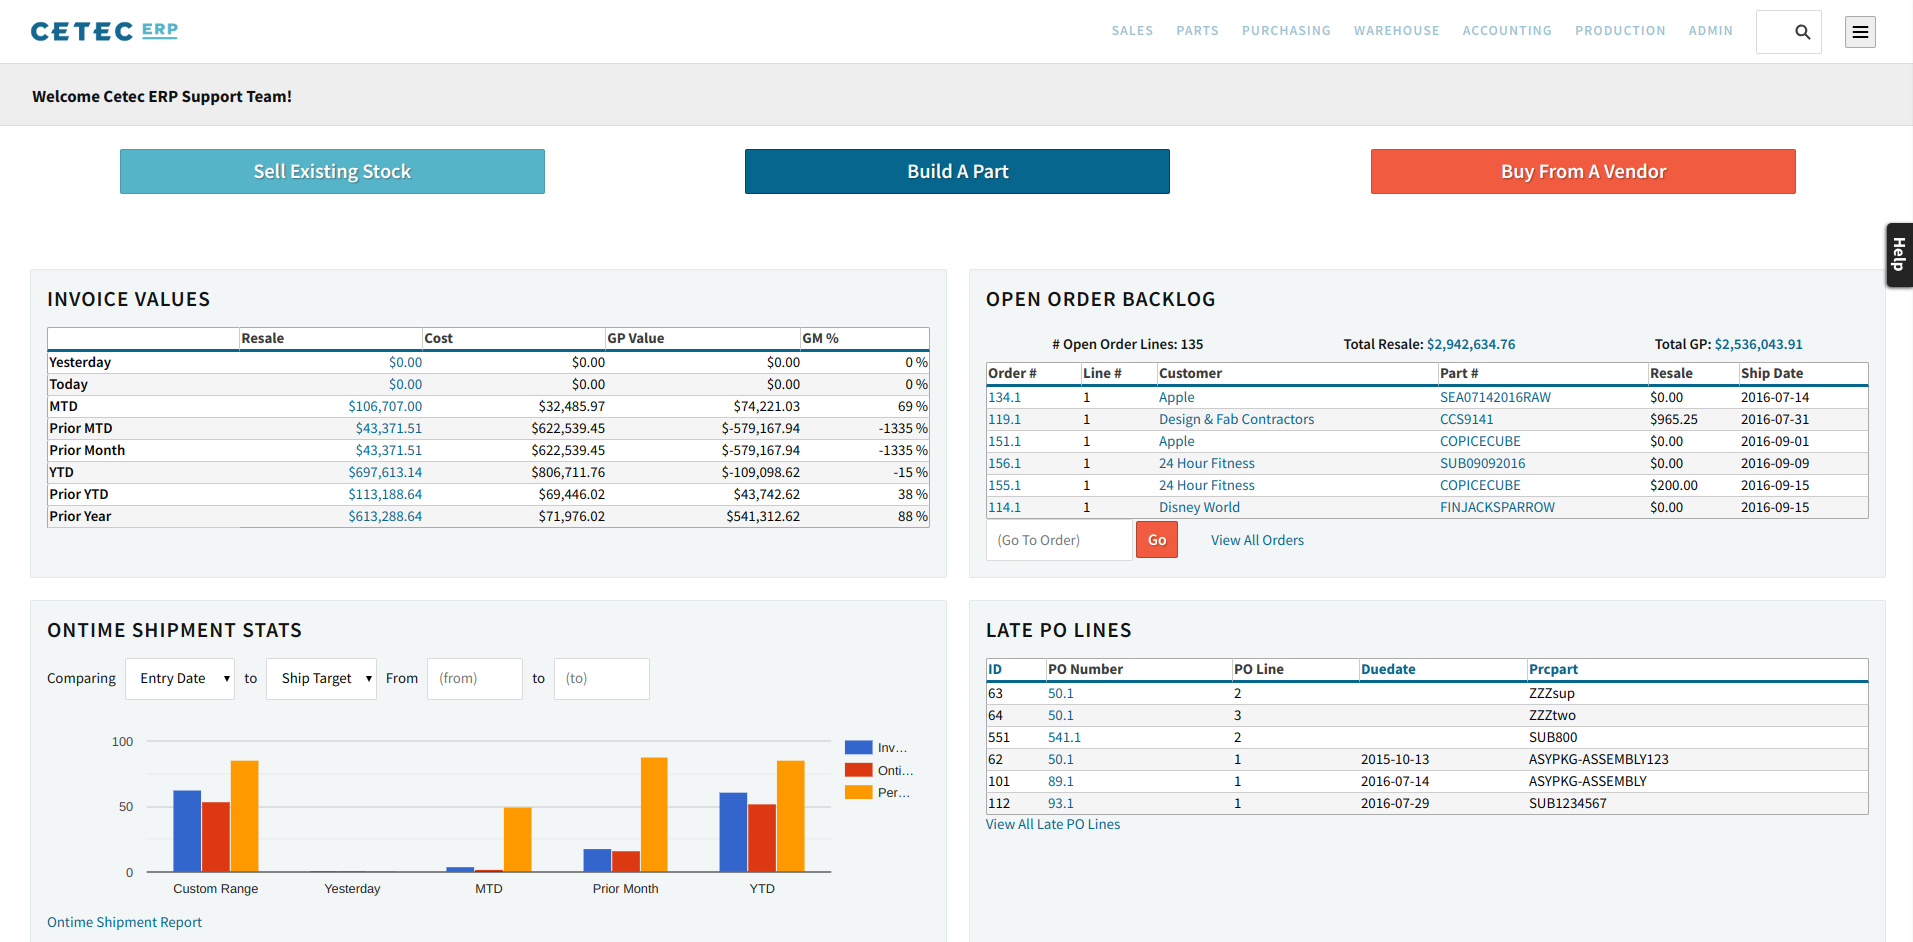Sort Late PO Lines by Prcpart

pos(1553,669)
